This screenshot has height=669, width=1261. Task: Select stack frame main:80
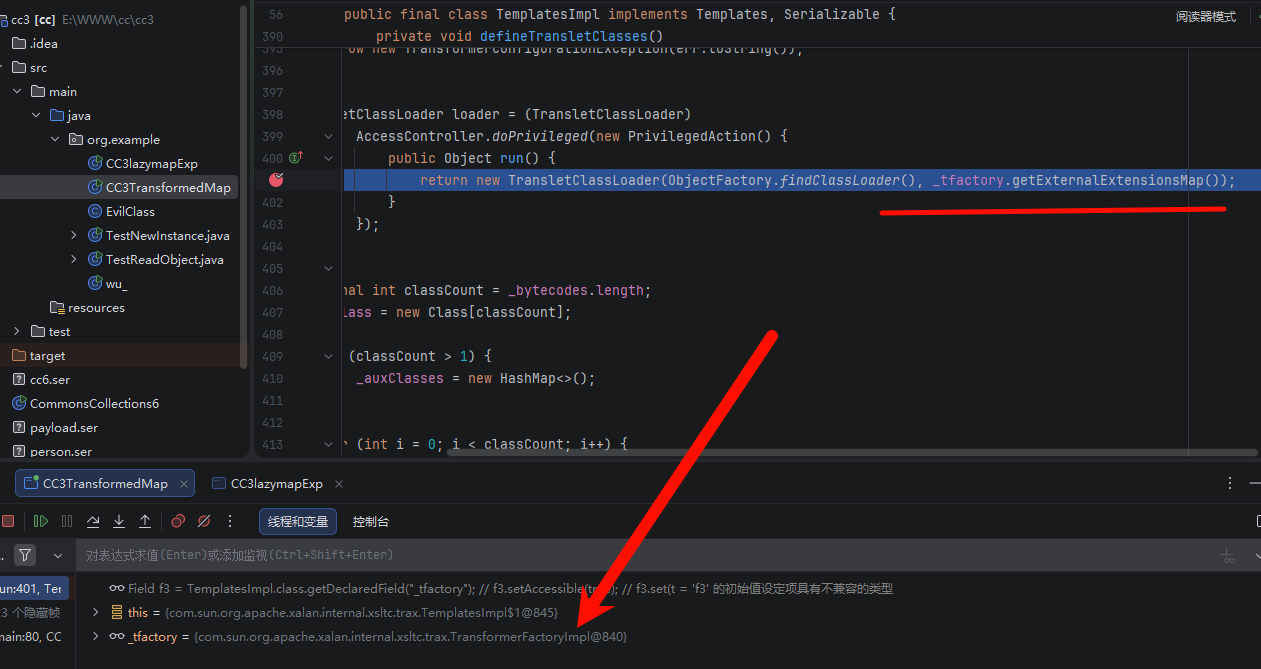32,636
